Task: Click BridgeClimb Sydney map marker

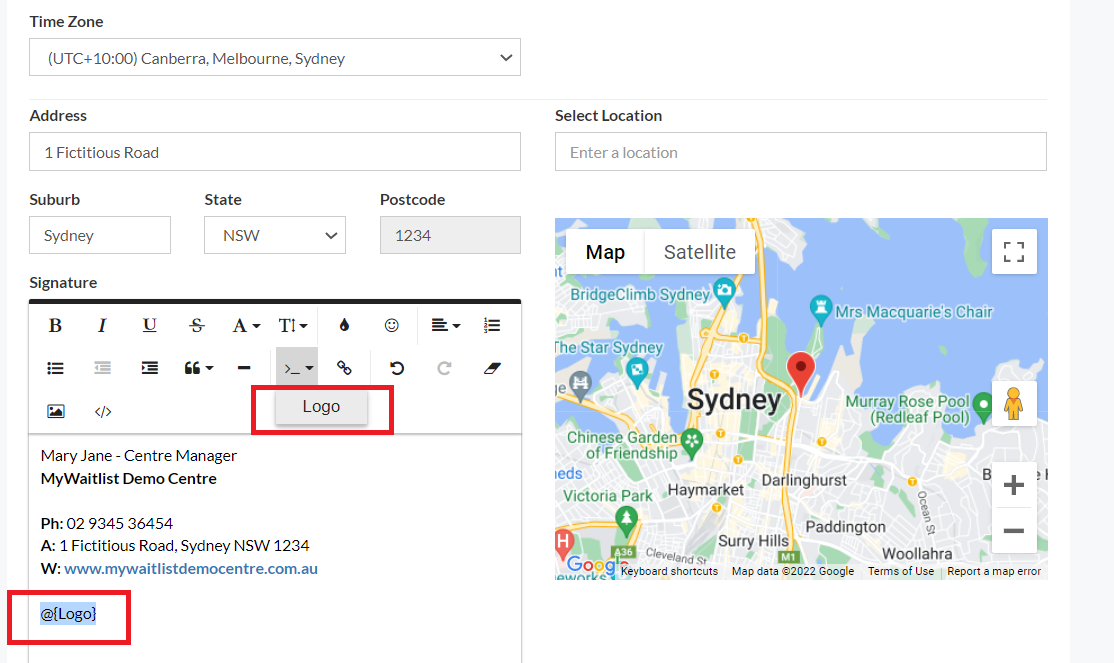Action: click(x=724, y=291)
